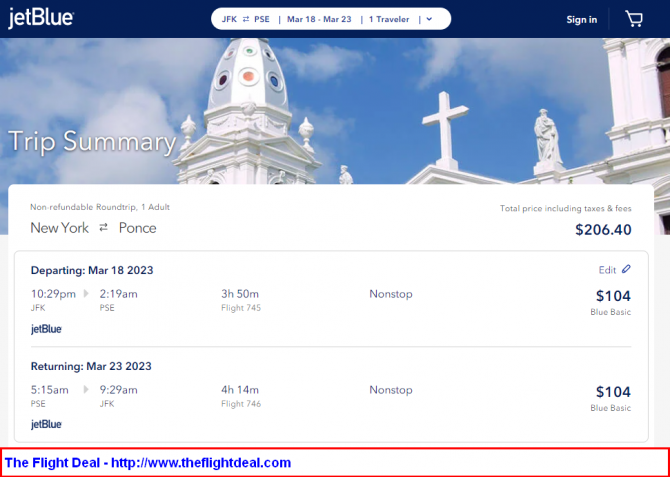Screen dimensions: 670x477
Task: Sign in to your account
Action: pos(582,19)
